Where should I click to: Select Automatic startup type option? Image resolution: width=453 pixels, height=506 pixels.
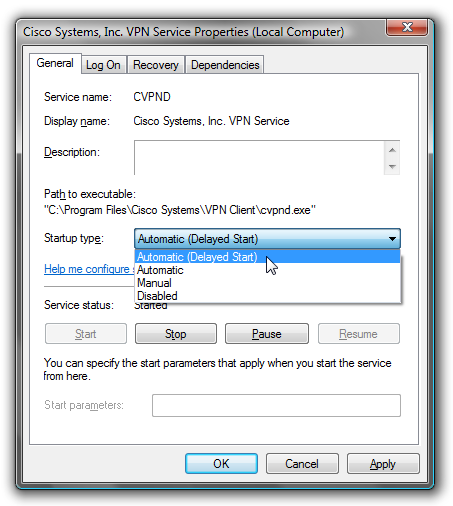pos(267,270)
